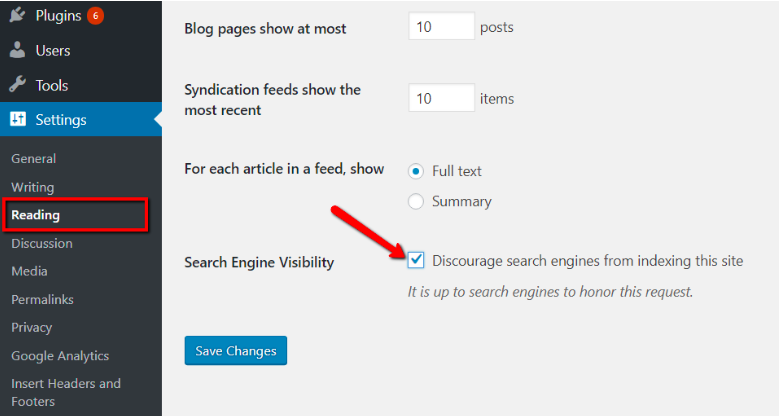Open the Writing settings page
The height and width of the screenshot is (416, 779).
click(x=33, y=187)
